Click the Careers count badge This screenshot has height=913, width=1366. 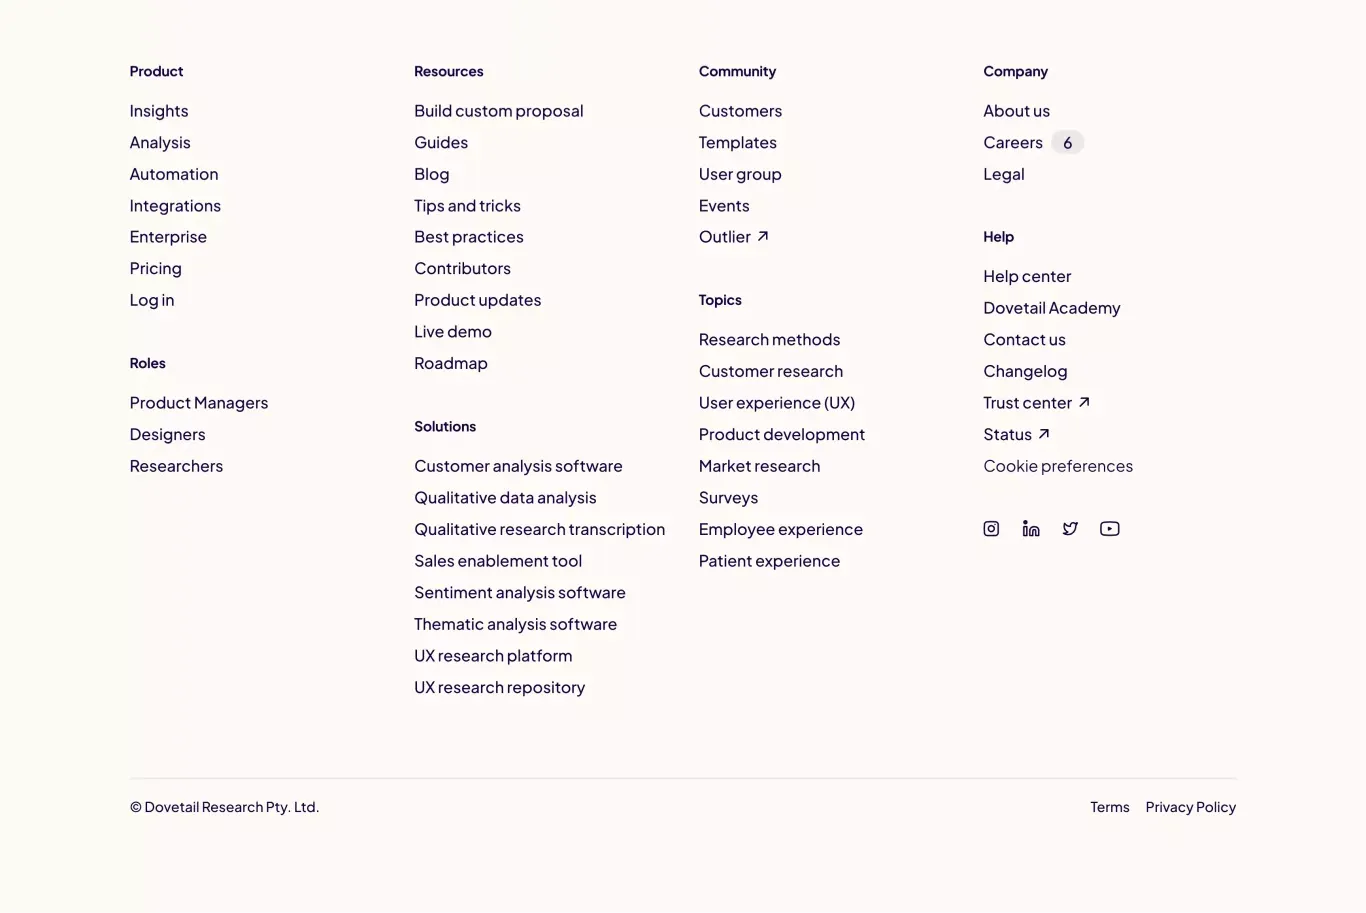tap(1067, 143)
